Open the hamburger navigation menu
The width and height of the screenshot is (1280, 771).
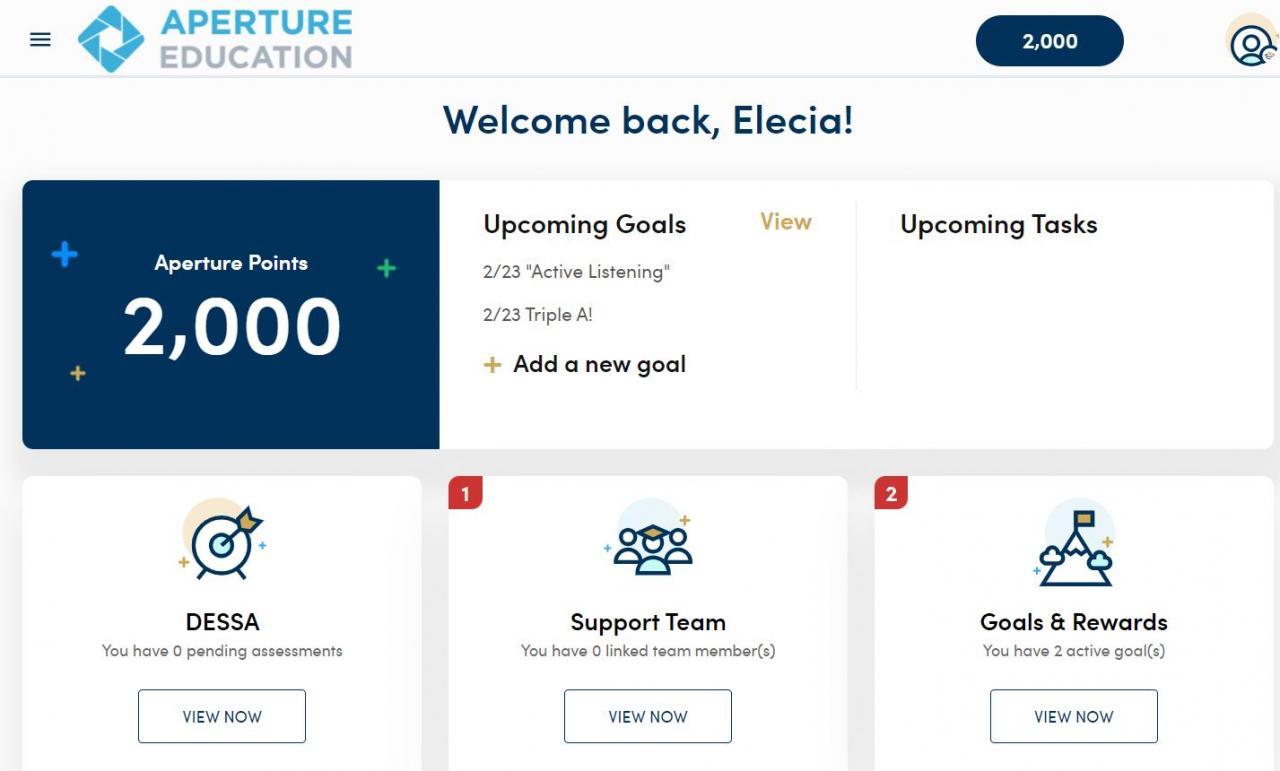[x=40, y=40]
